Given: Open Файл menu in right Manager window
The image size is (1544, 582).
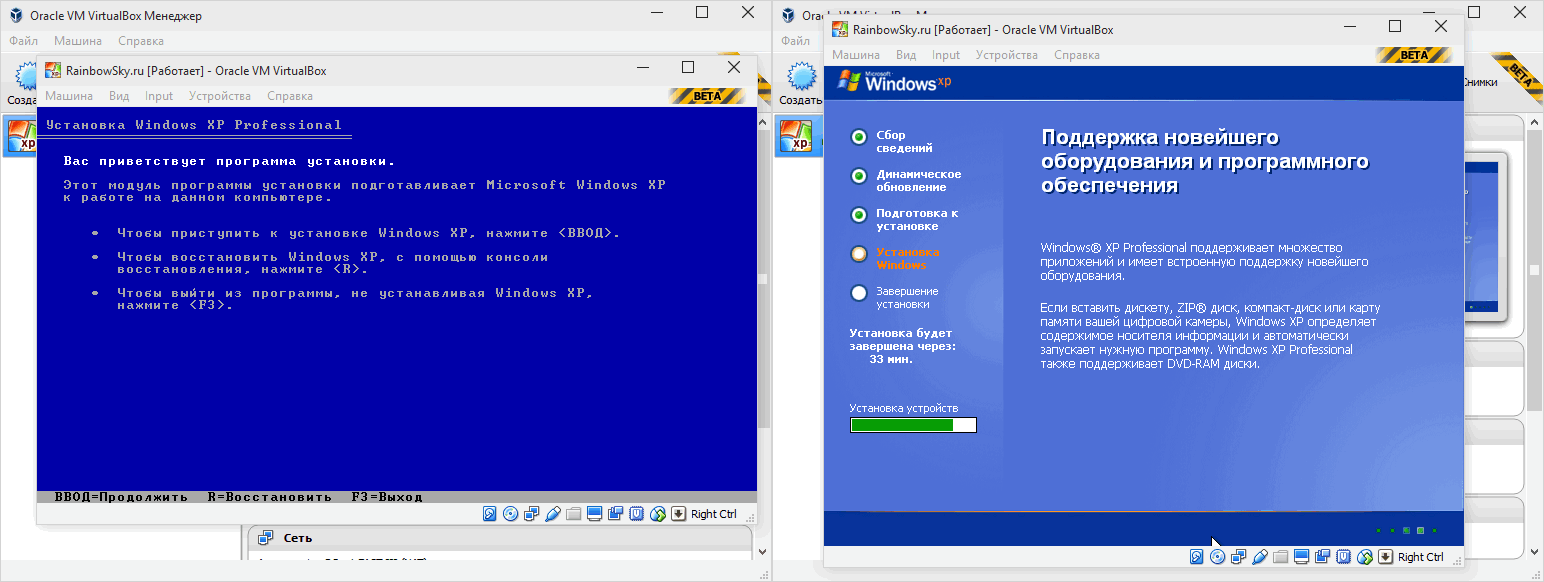Looking at the screenshot, I should click(796, 41).
